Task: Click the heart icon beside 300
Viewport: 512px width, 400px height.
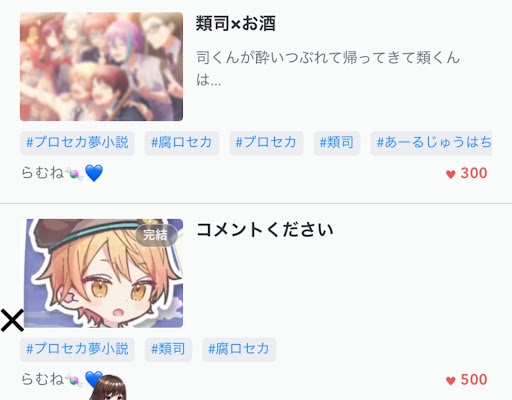Action: (x=451, y=174)
